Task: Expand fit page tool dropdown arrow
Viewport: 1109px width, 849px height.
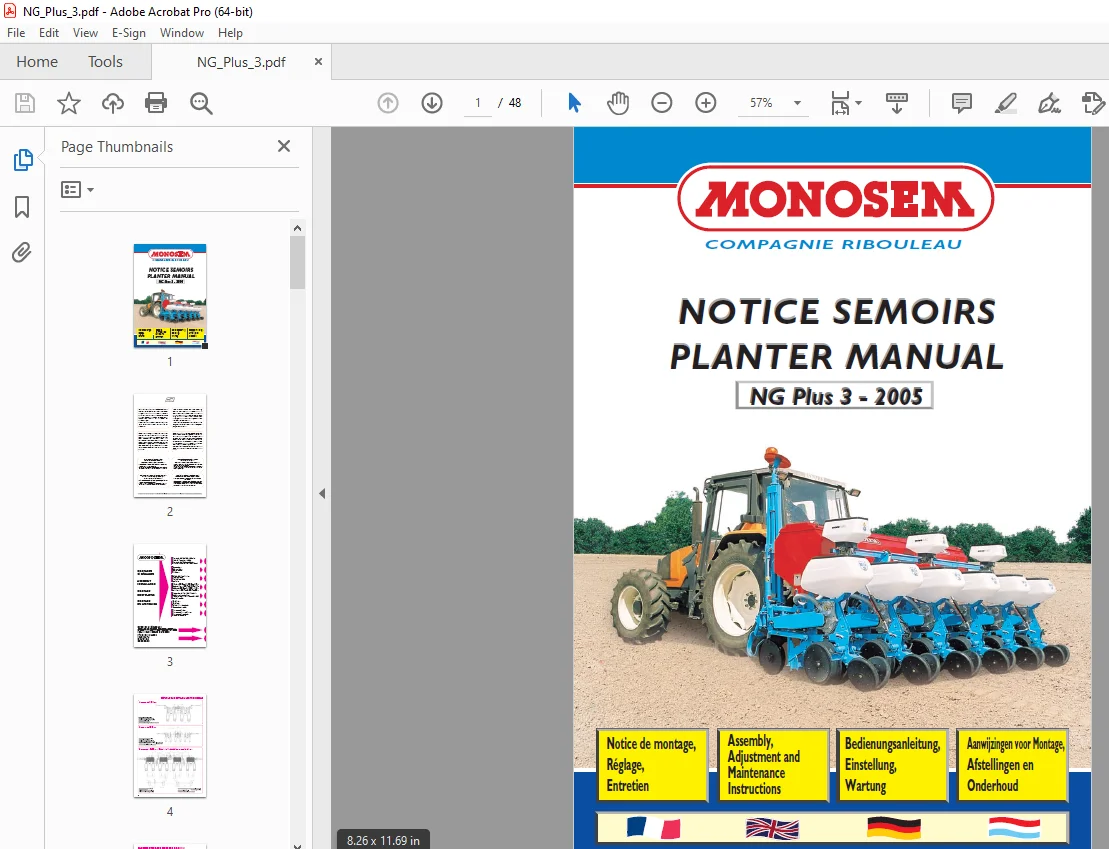Action: pos(859,103)
